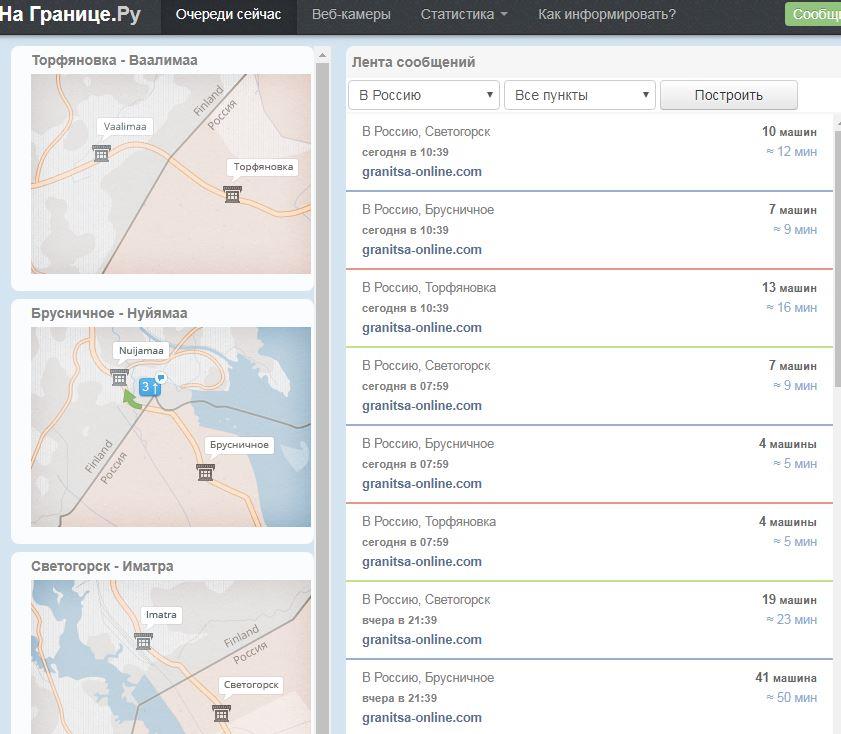Image resolution: width=841 pixels, height=734 pixels.
Task: Click the Vaalimaa checkpoint building icon
Action: (x=101, y=153)
